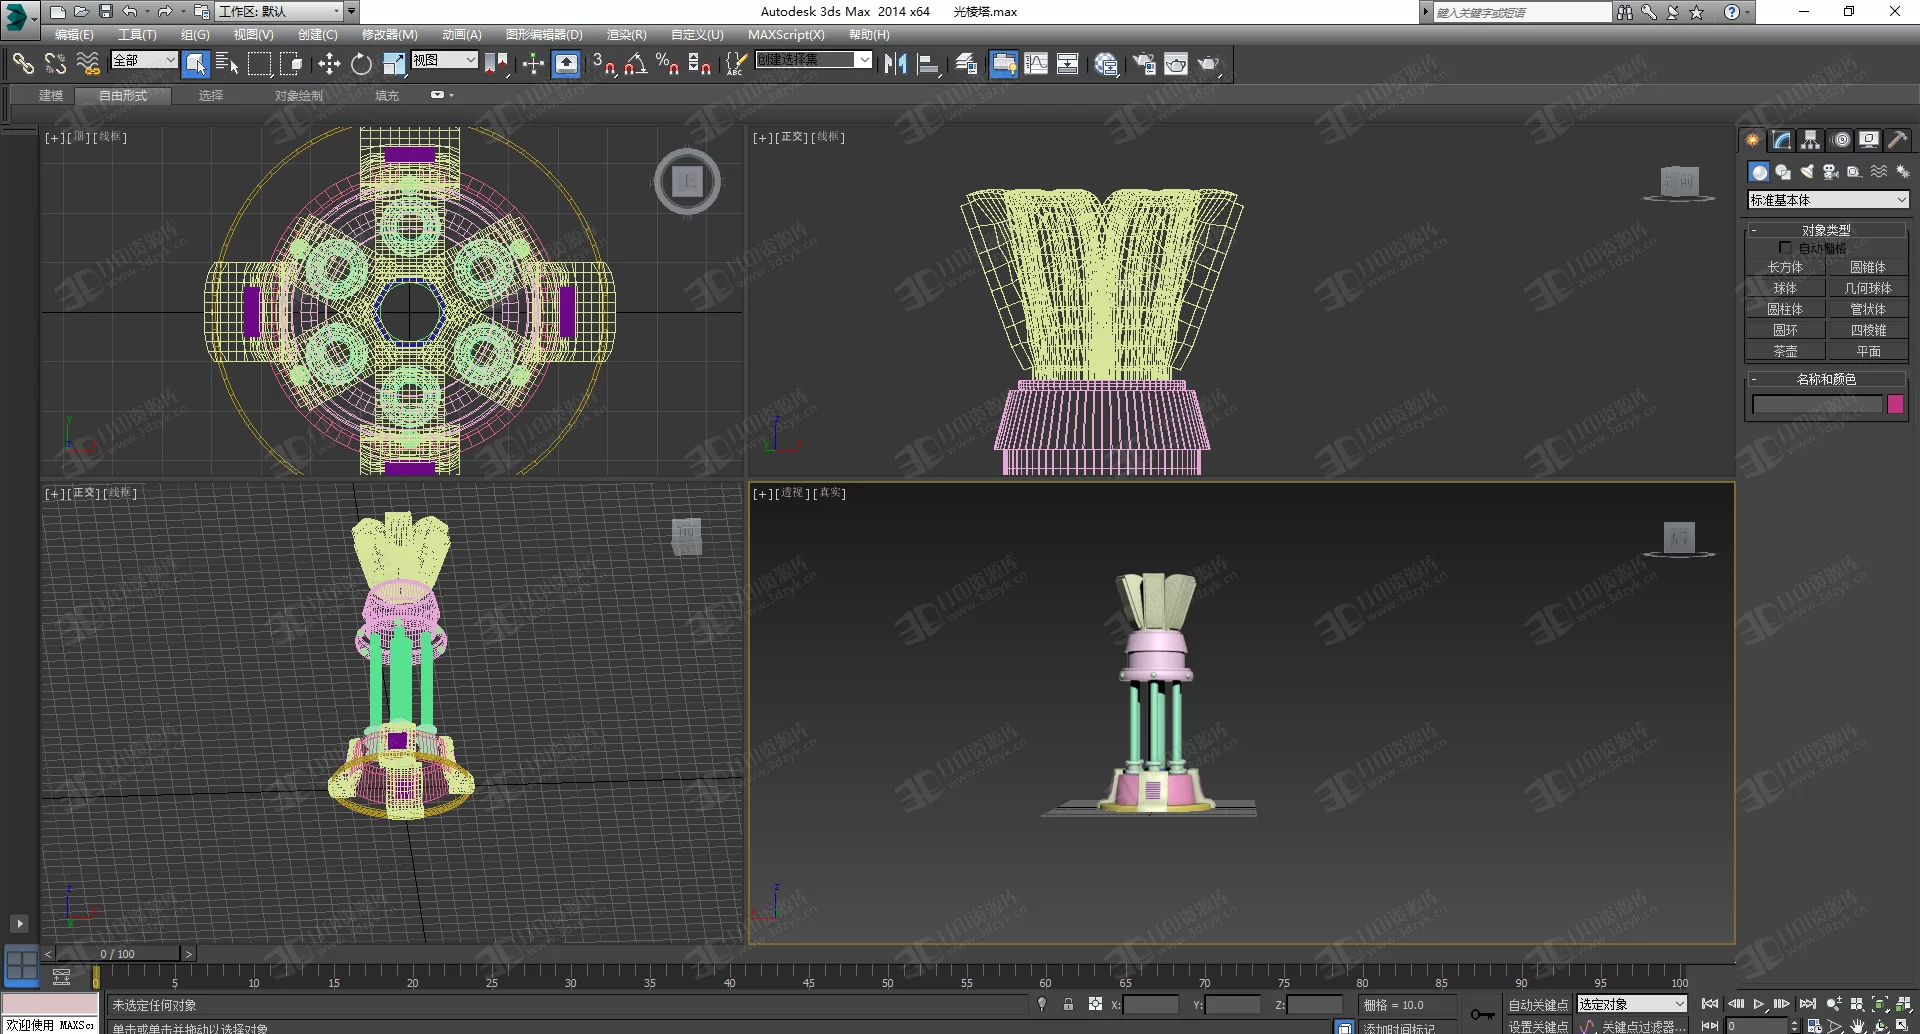Enable the 自动栅格 checkbox
Image resolution: width=1920 pixels, height=1034 pixels.
tap(1785, 247)
